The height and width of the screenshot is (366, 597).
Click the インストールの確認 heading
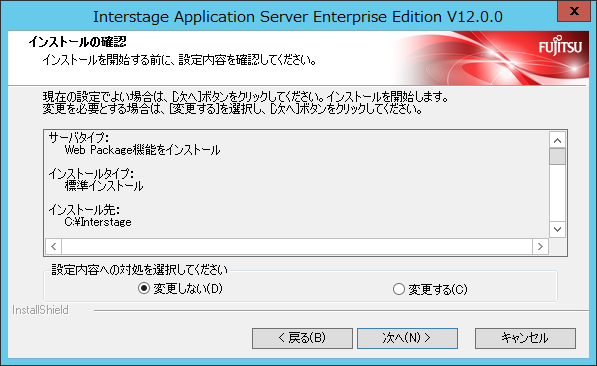coord(77,42)
